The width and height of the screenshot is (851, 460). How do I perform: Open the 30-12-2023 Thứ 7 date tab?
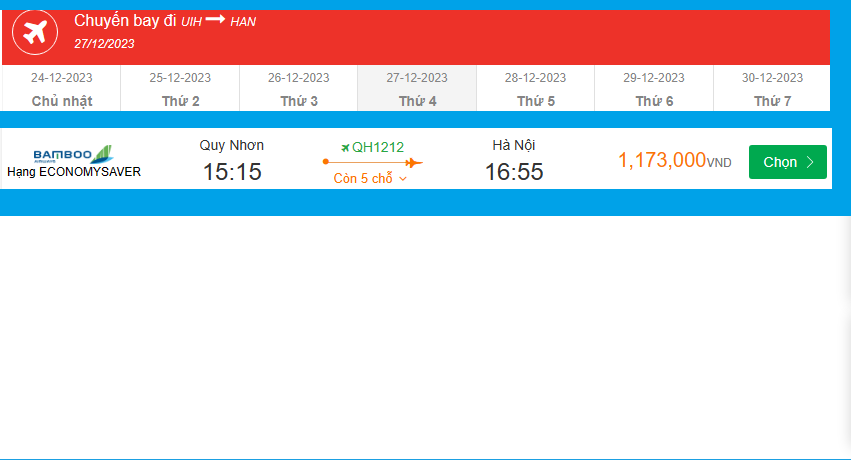click(772, 89)
